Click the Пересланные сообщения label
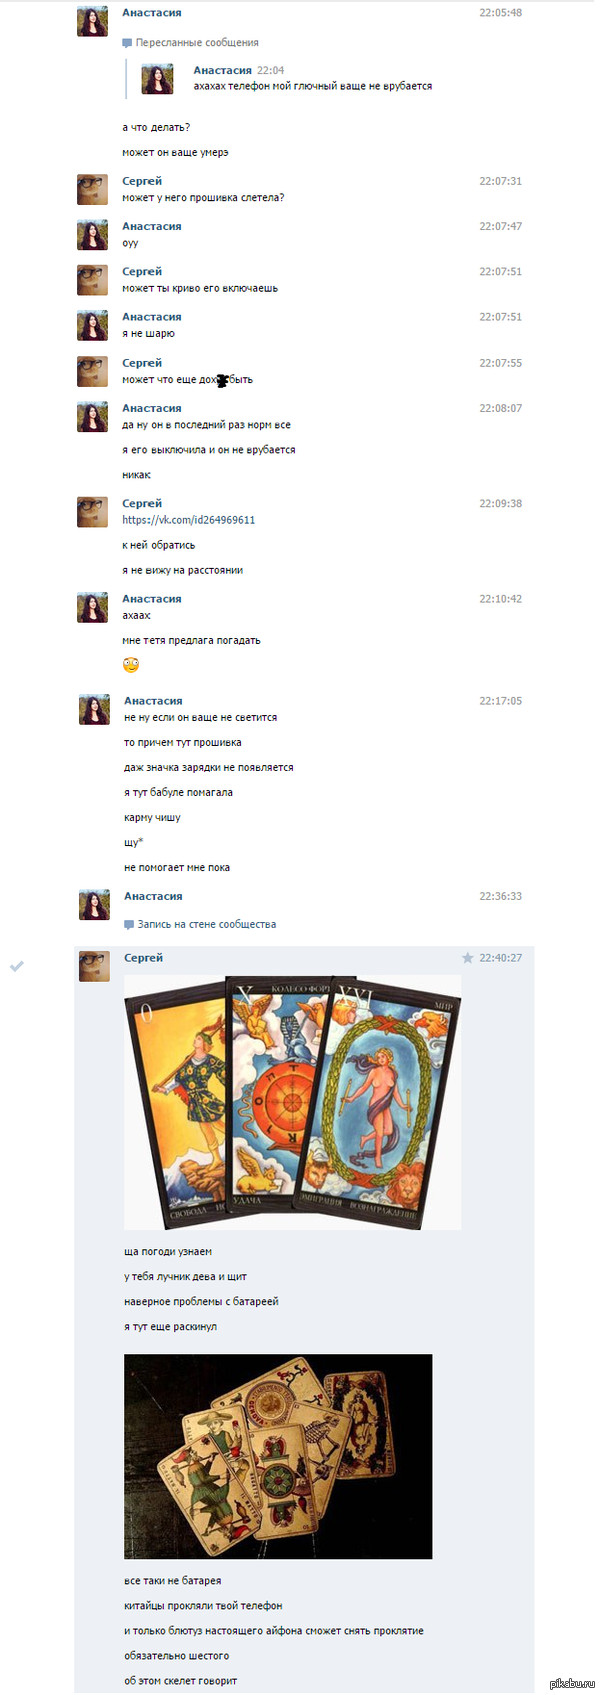This screenshot has height=1695, width=600. pos(197,43)
